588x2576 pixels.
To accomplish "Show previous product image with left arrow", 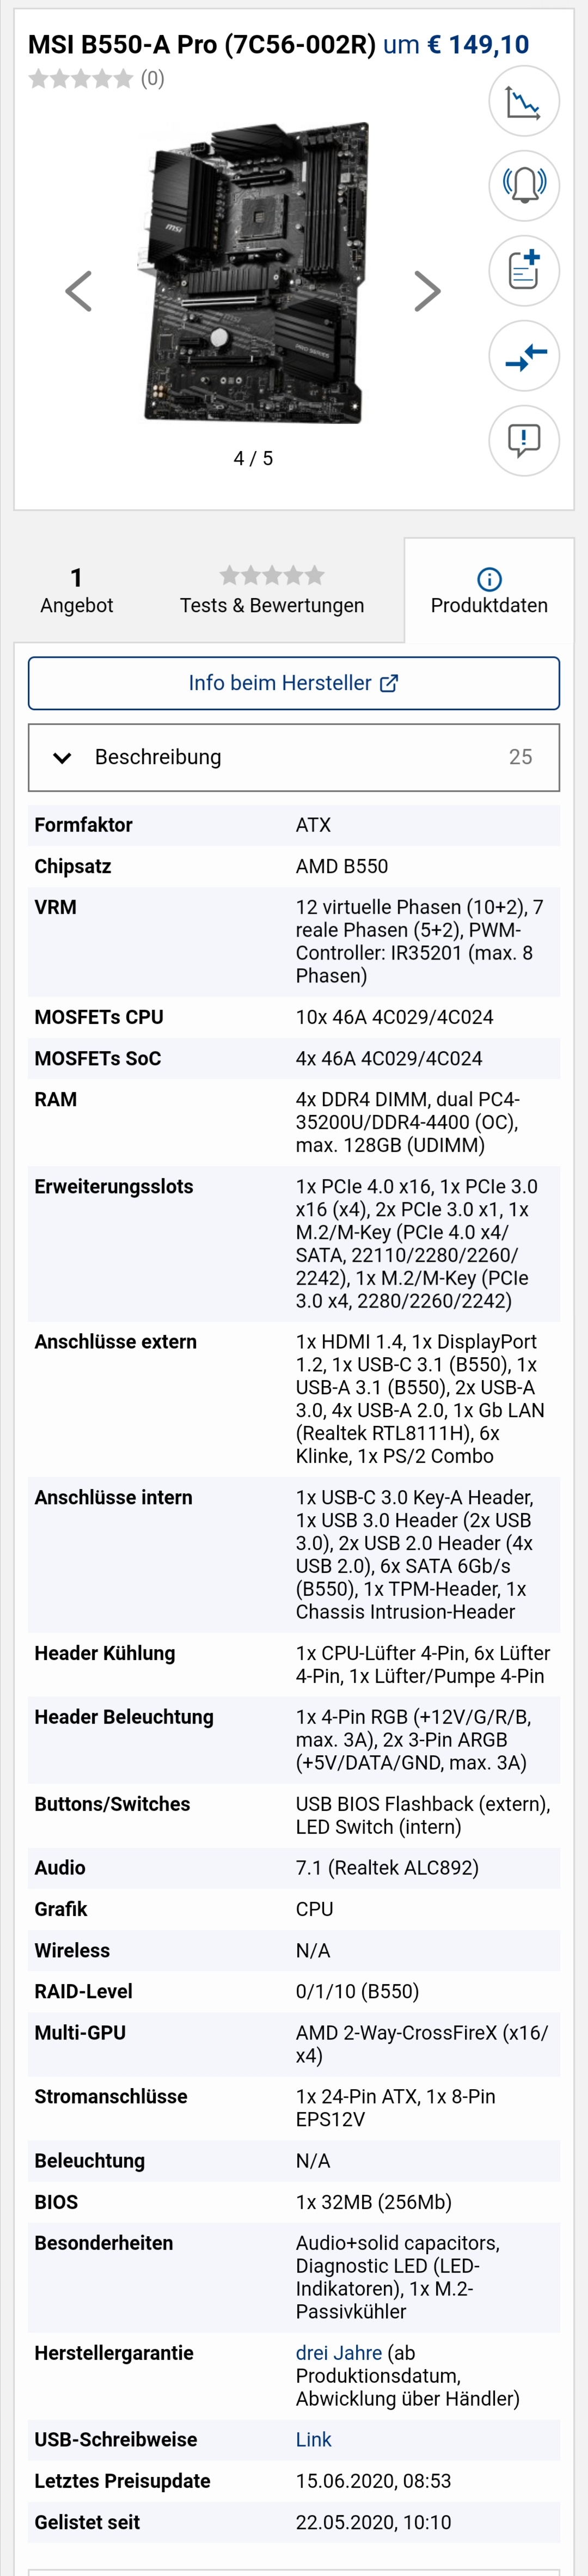I will [x=78, y=291].
